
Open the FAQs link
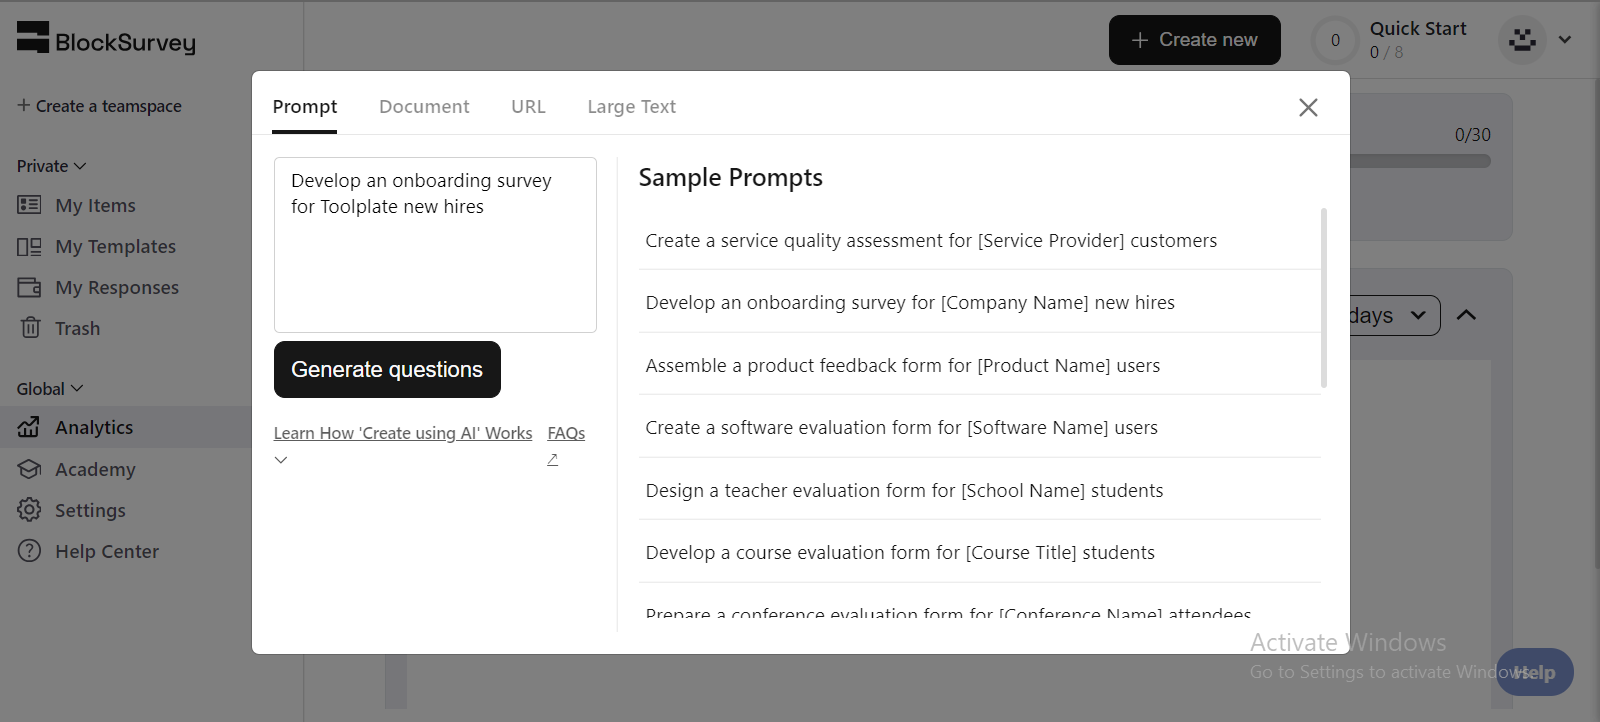(566, 433)
